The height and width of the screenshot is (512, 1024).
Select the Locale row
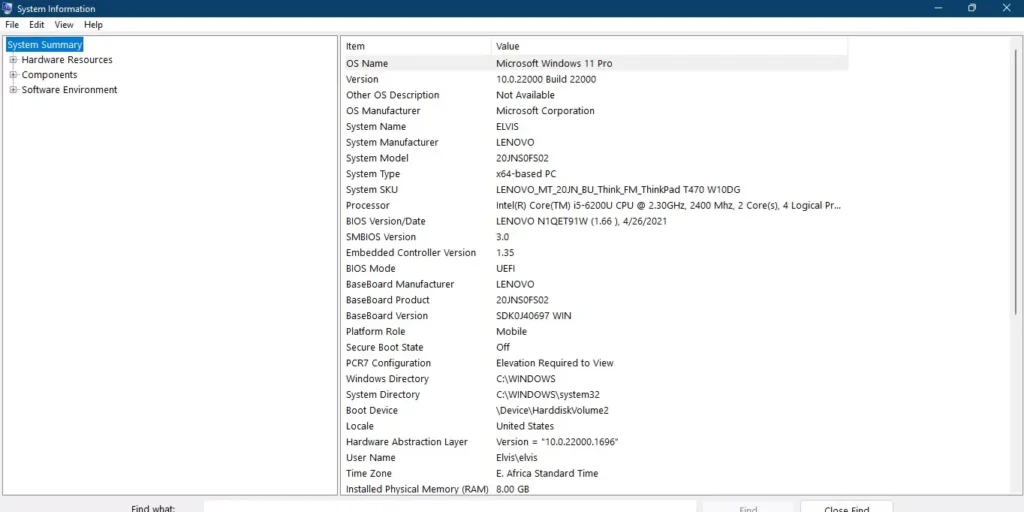tap(595, 426)
